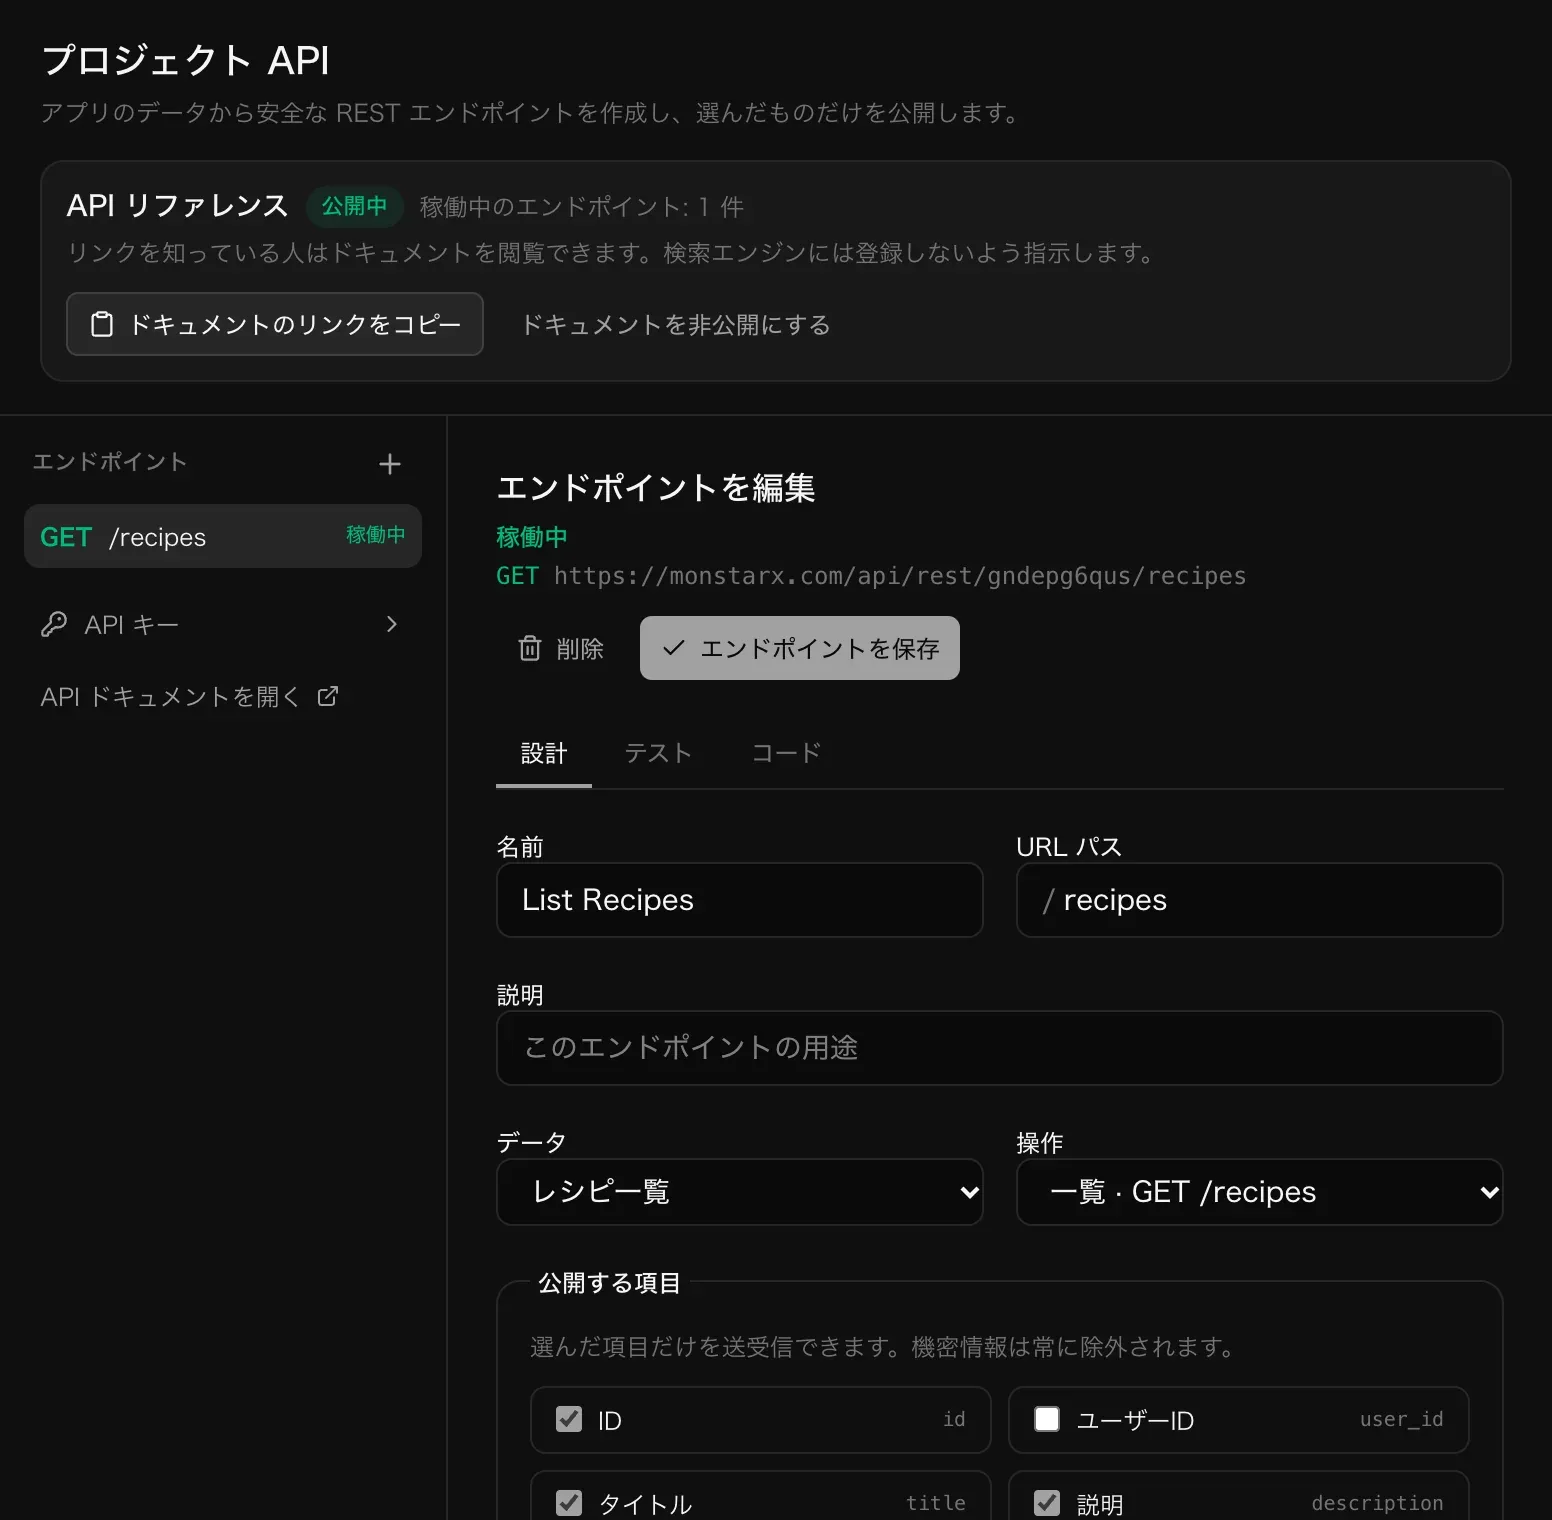Click the 公開する項目 section legend
1552x1520 pixels.
click(609, 1283)
